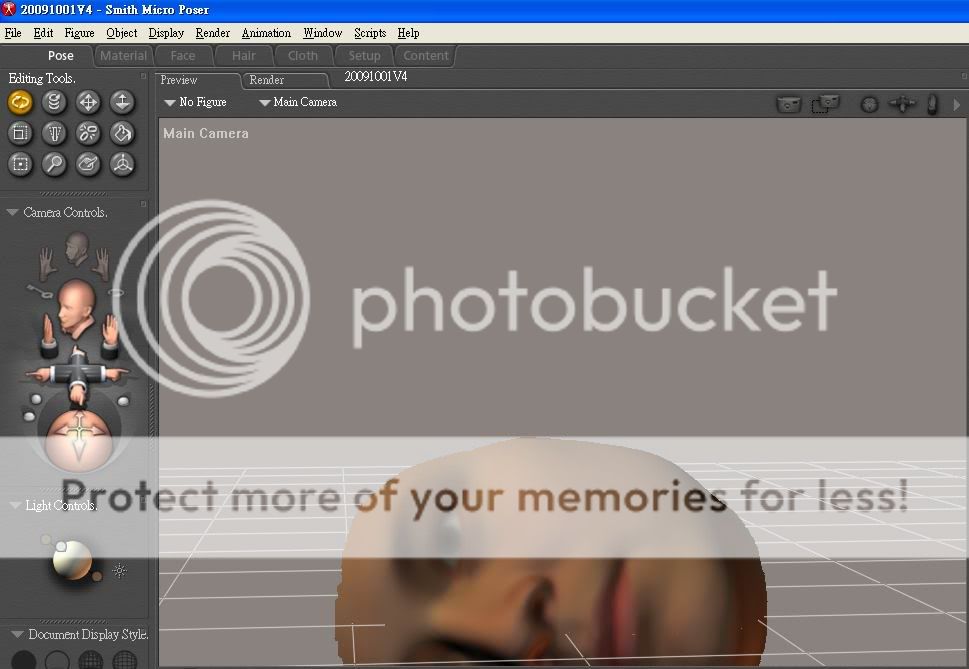Image resolution: width=969 pixels, height=669 pixels.
Task: Click the light controls sphere
Action: (x=73, y=561)
